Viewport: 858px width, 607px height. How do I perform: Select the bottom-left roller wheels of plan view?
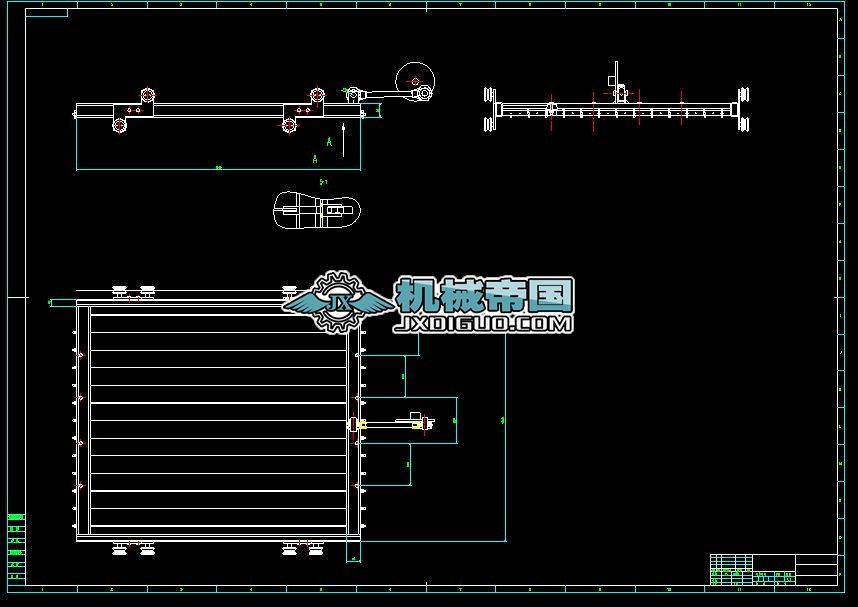133,548
